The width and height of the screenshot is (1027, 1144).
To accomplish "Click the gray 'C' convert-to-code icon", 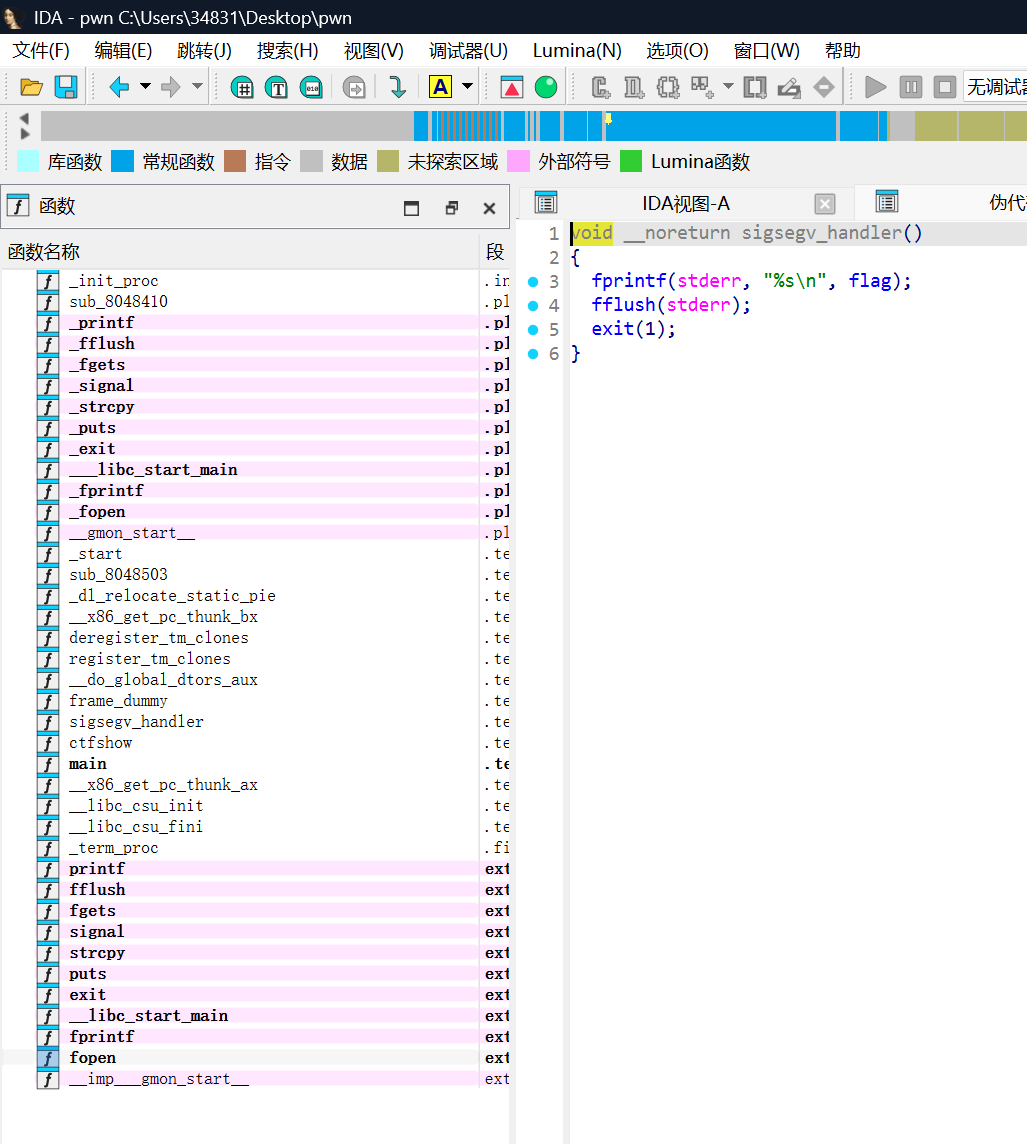I will (600, 88).
